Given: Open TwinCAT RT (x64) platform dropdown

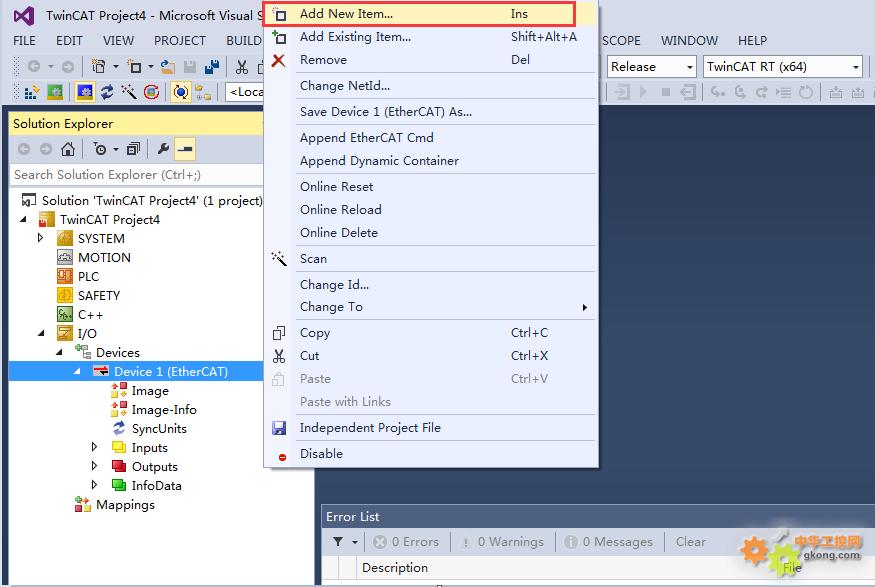Looking at the screenshot, I should (782, 66).
